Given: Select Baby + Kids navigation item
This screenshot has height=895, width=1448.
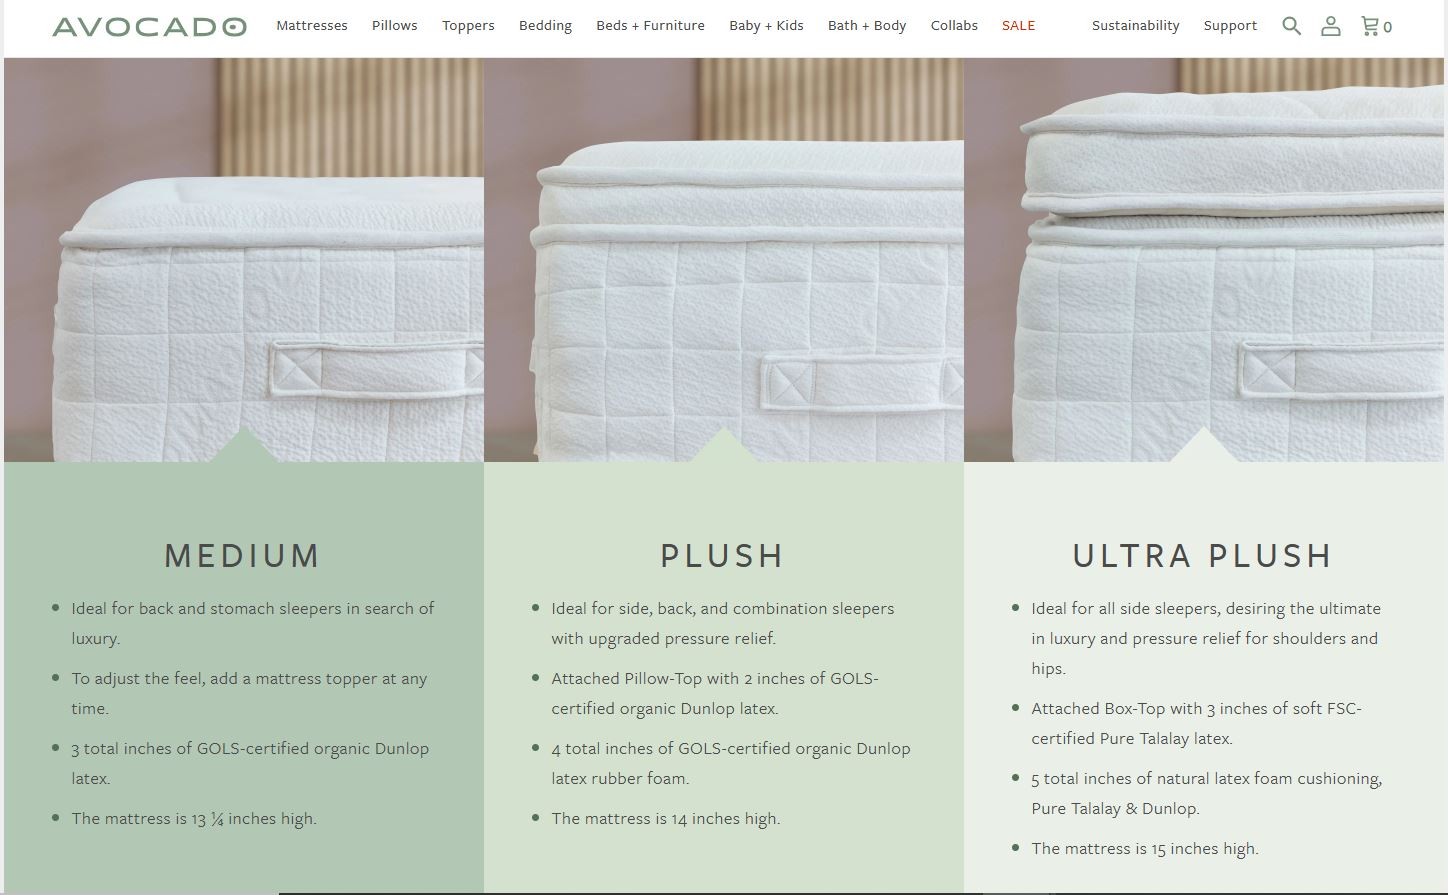Looking at the screenshot, I should point(766,26).
